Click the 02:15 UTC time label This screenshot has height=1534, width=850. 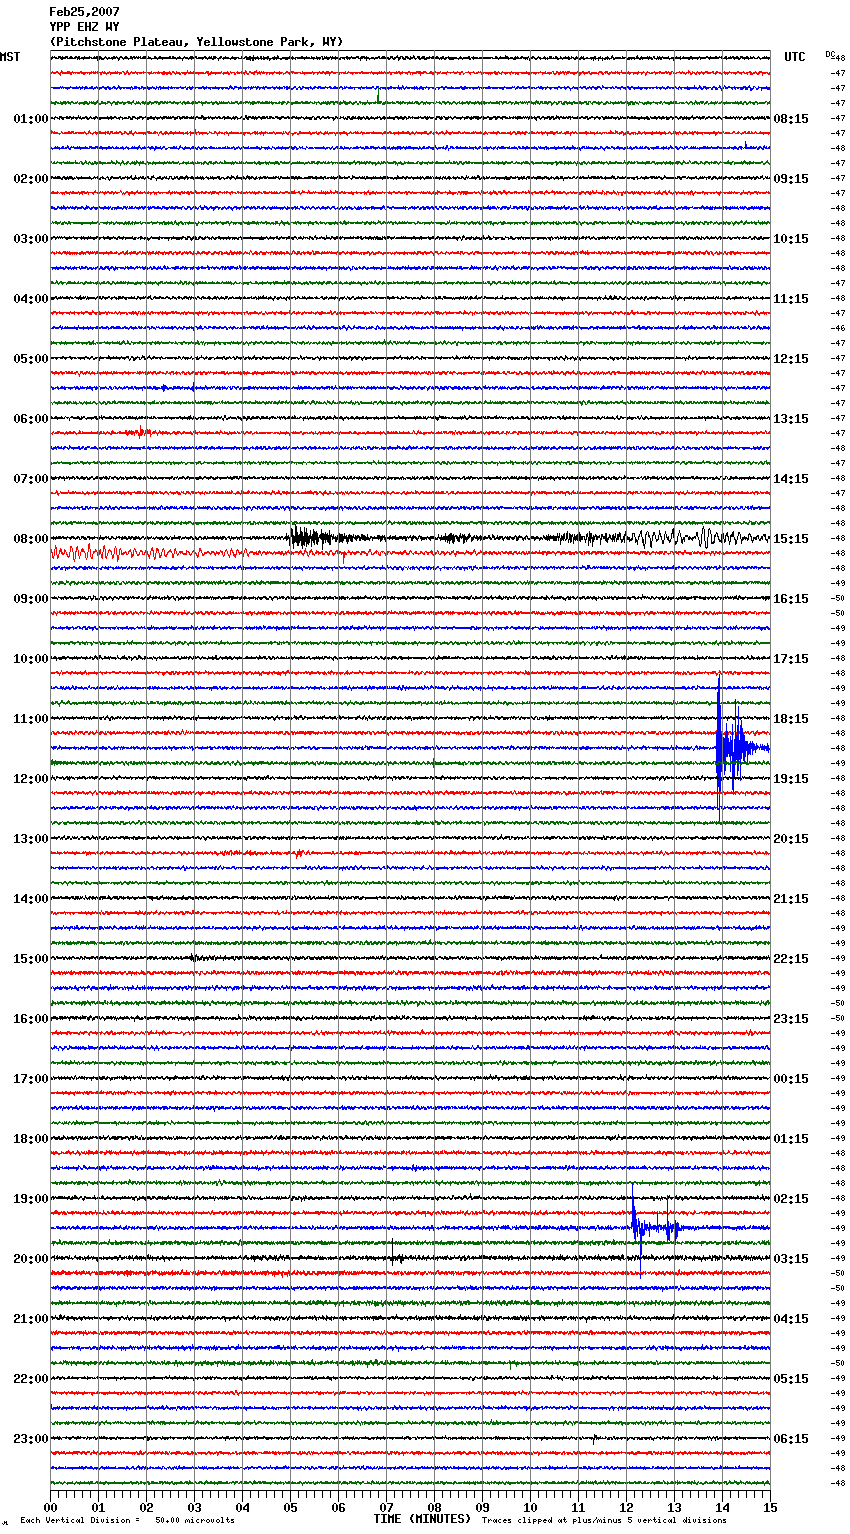(x=791, y=1199)
